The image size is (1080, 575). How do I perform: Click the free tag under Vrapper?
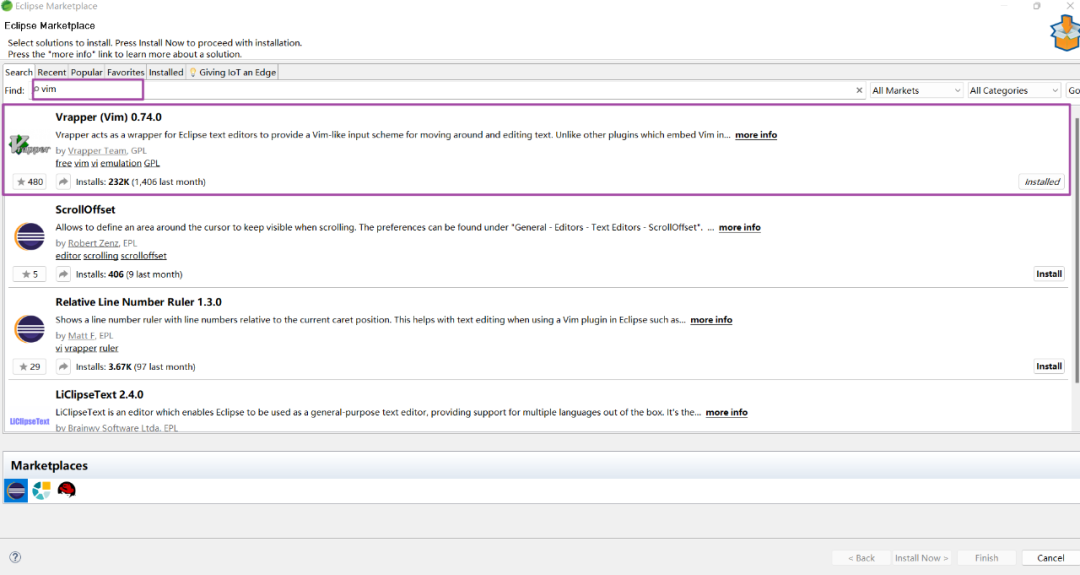(x=63, y=163)
